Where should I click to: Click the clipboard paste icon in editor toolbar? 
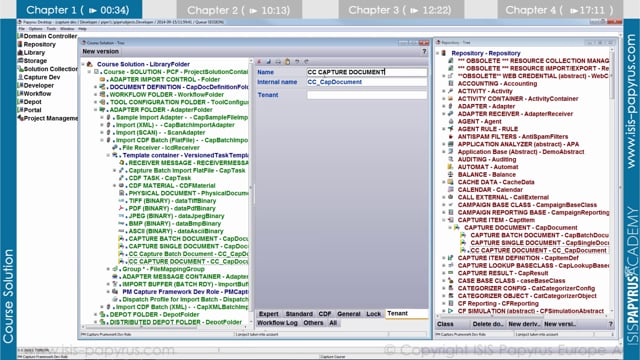(287, 62)
